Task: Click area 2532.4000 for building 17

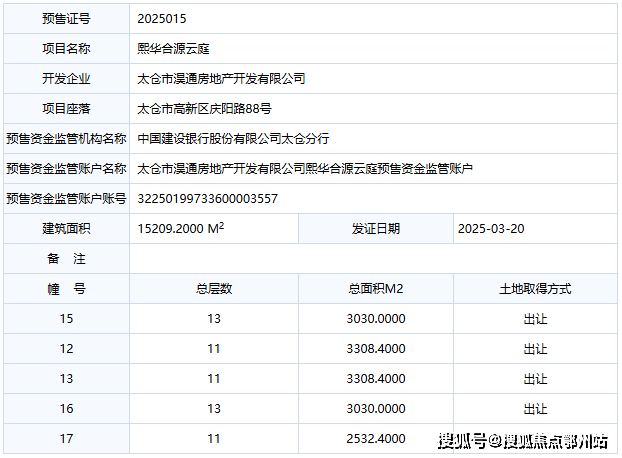Action: 376,439
